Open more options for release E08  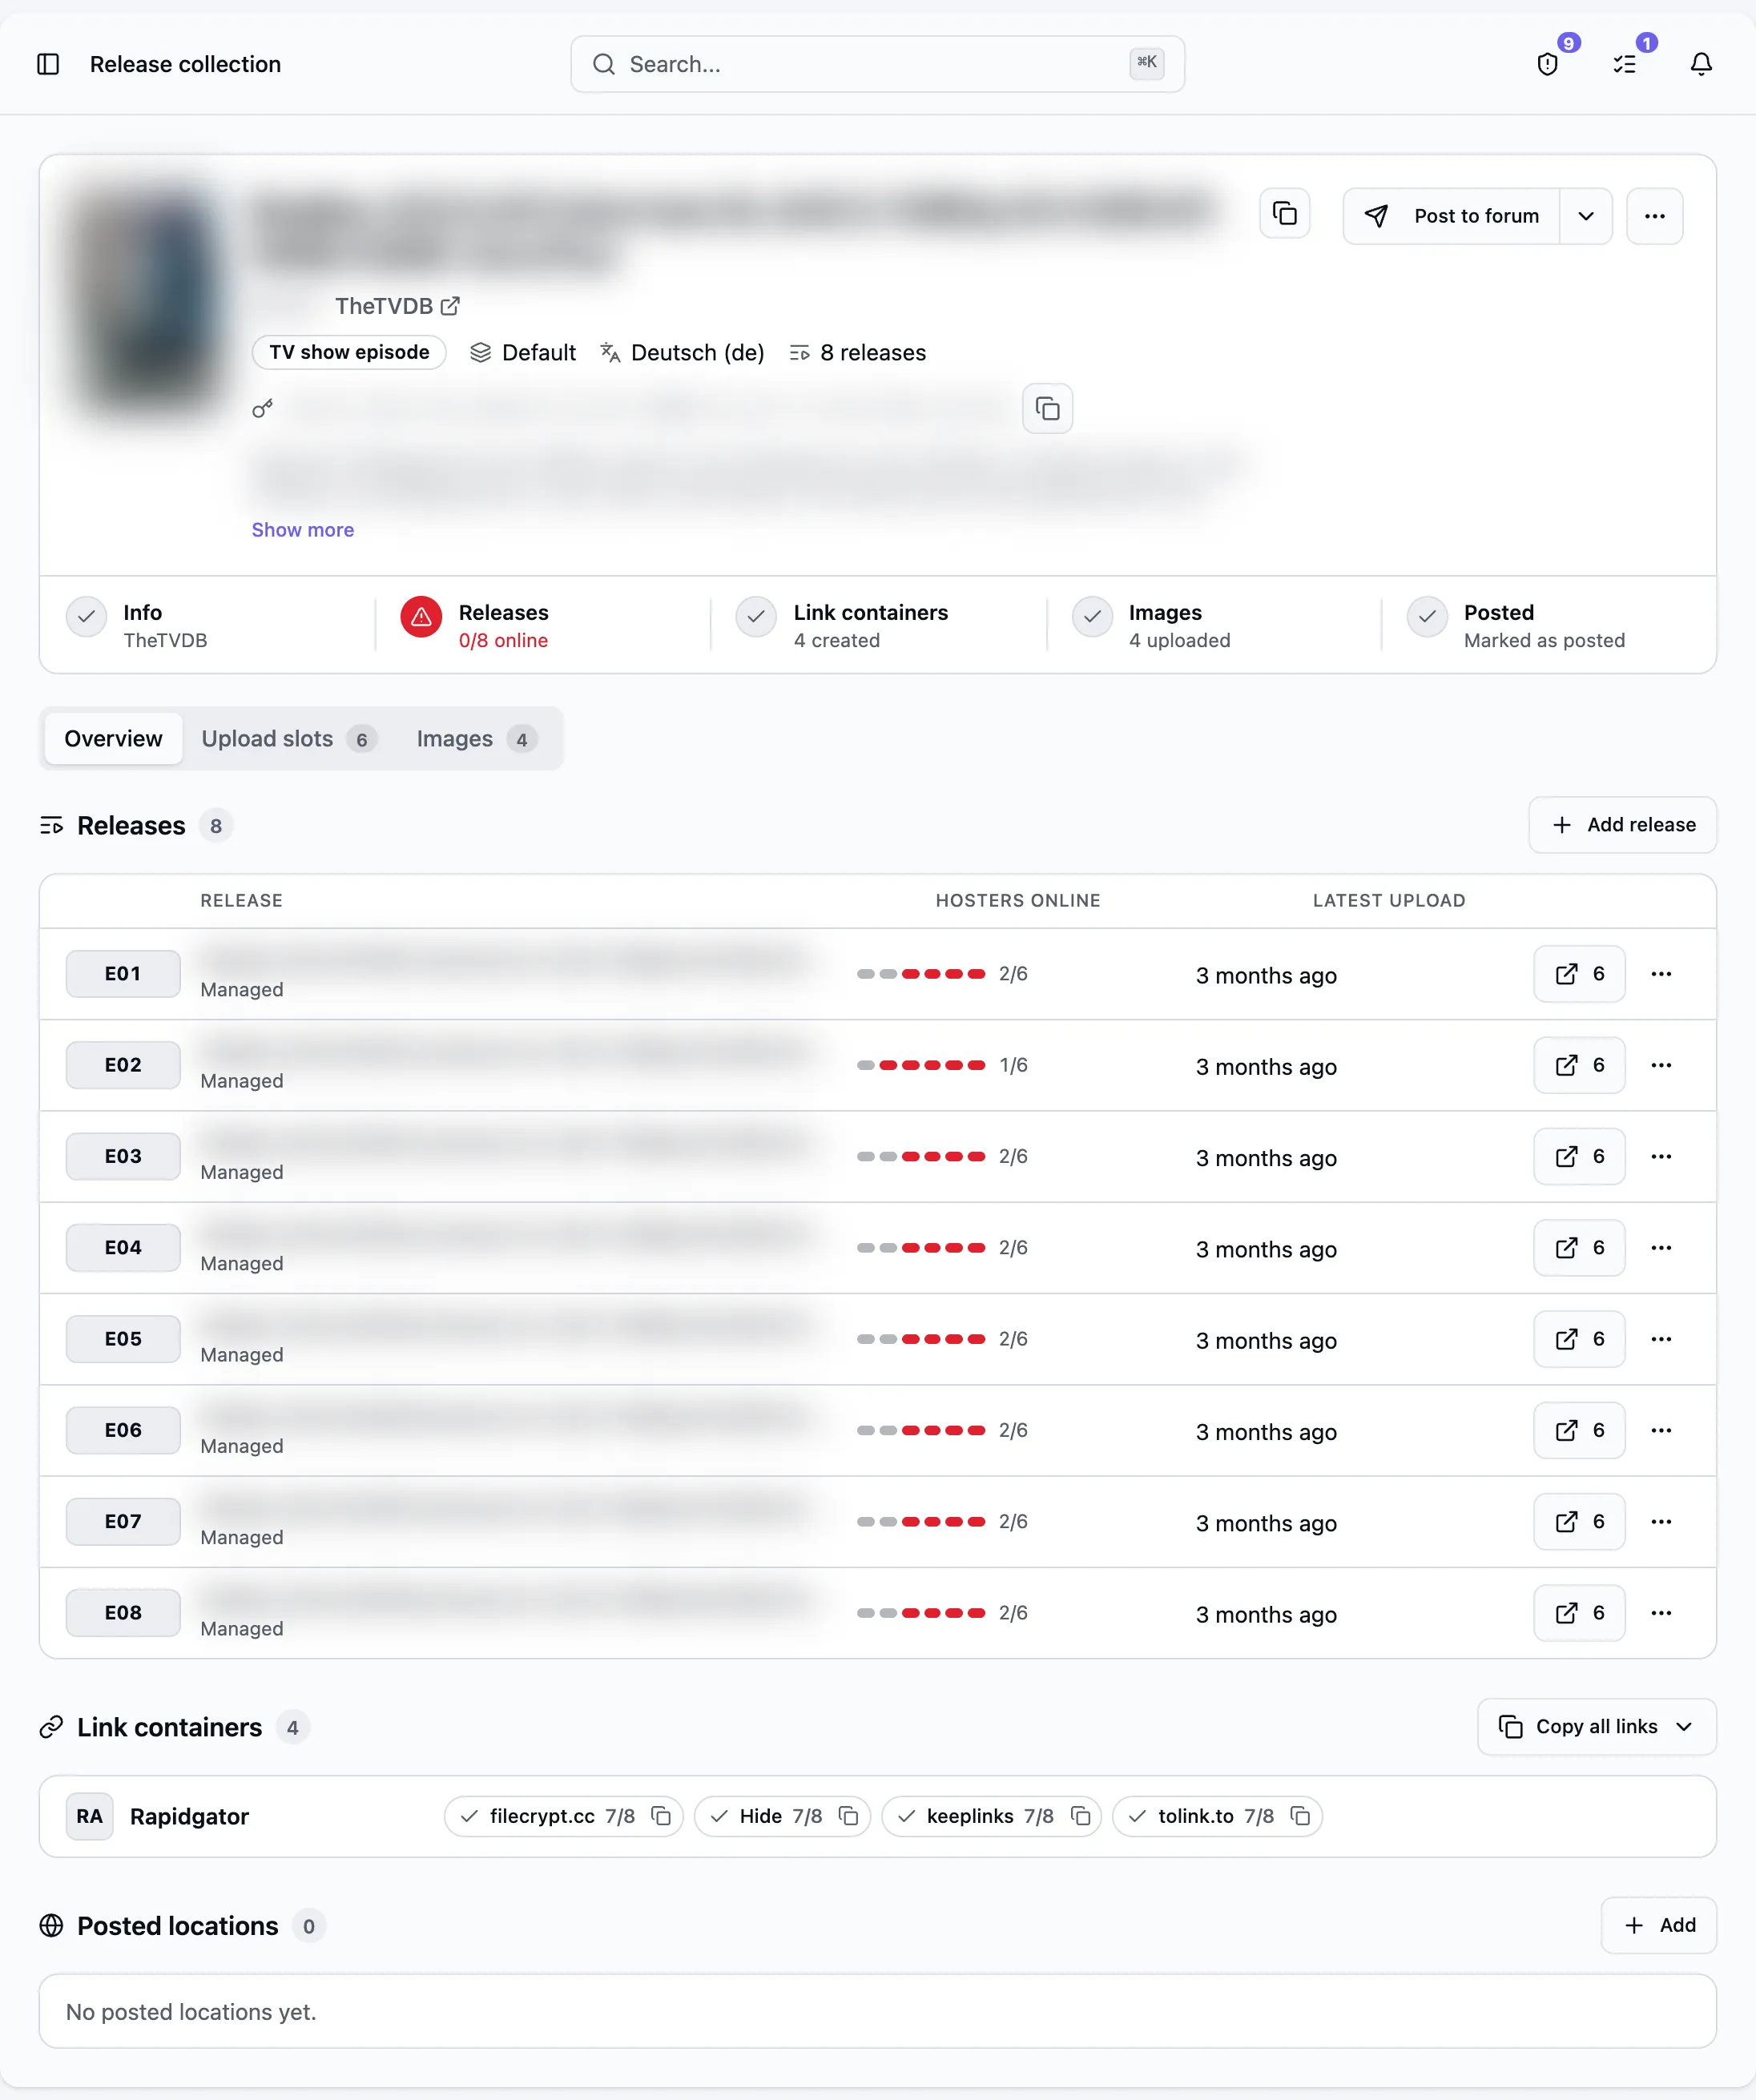click(1661, 1613)
